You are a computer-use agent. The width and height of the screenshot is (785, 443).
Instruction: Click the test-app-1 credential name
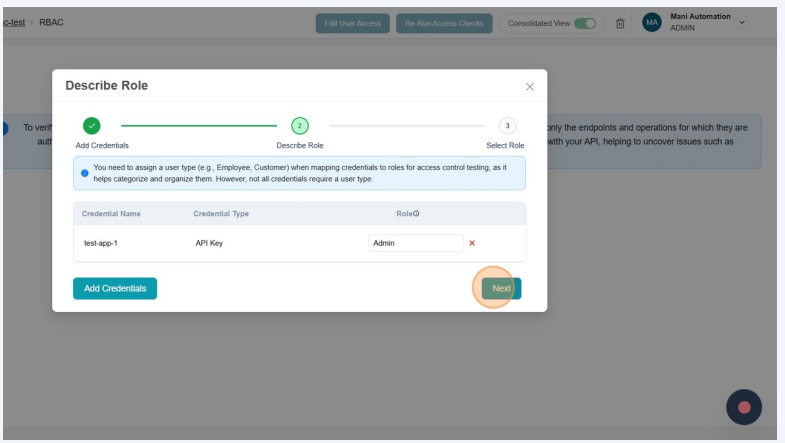click(x=101, y=243)
